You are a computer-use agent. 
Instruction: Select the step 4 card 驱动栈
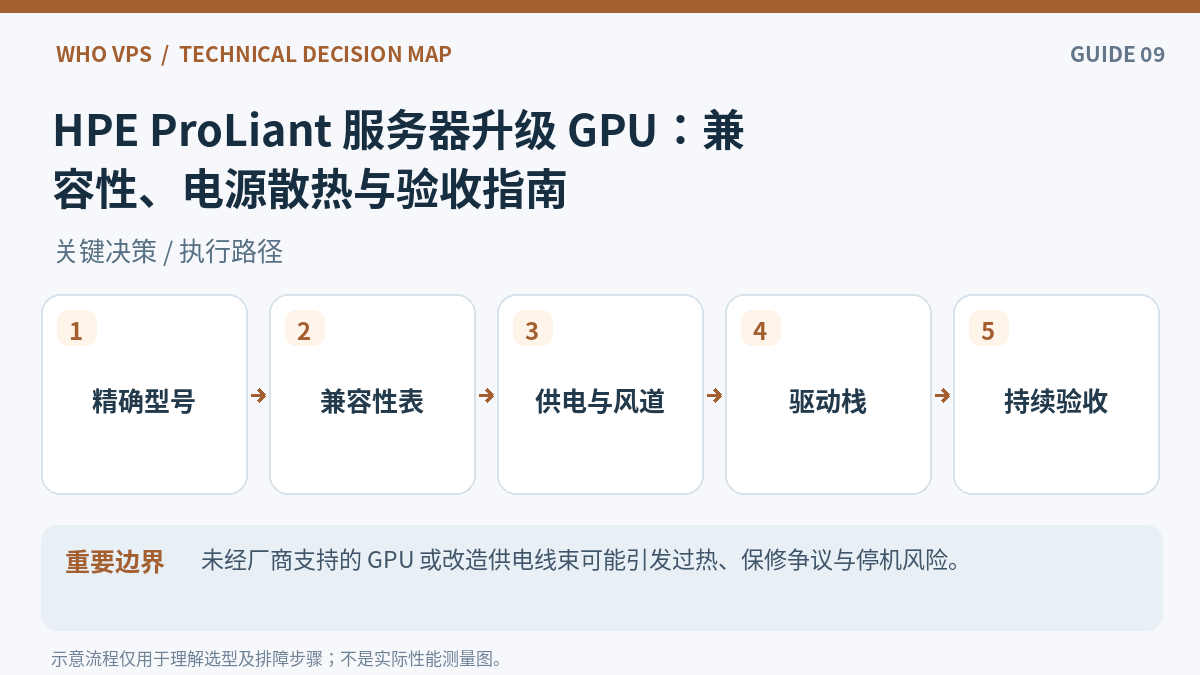(x=828, y=394)
